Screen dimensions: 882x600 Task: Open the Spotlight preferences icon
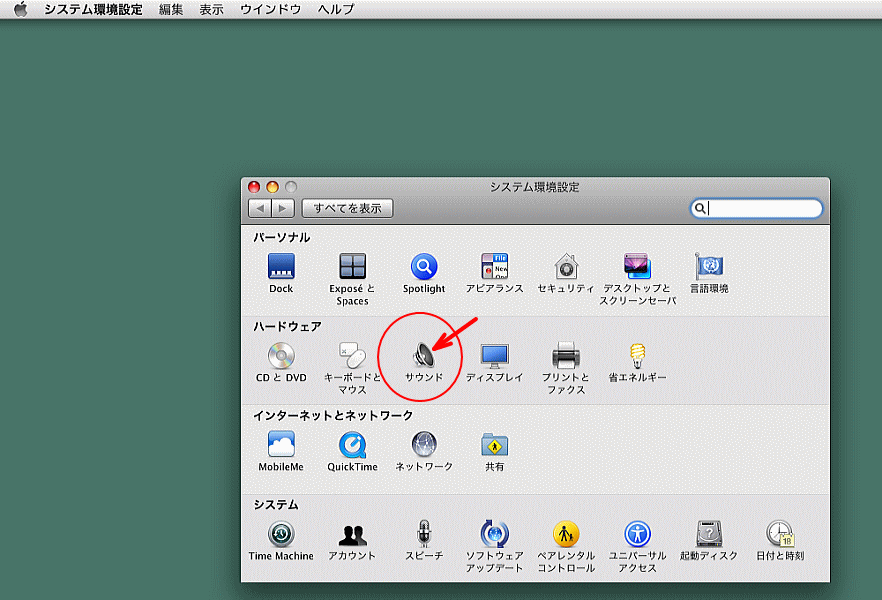tap(424, 267)
